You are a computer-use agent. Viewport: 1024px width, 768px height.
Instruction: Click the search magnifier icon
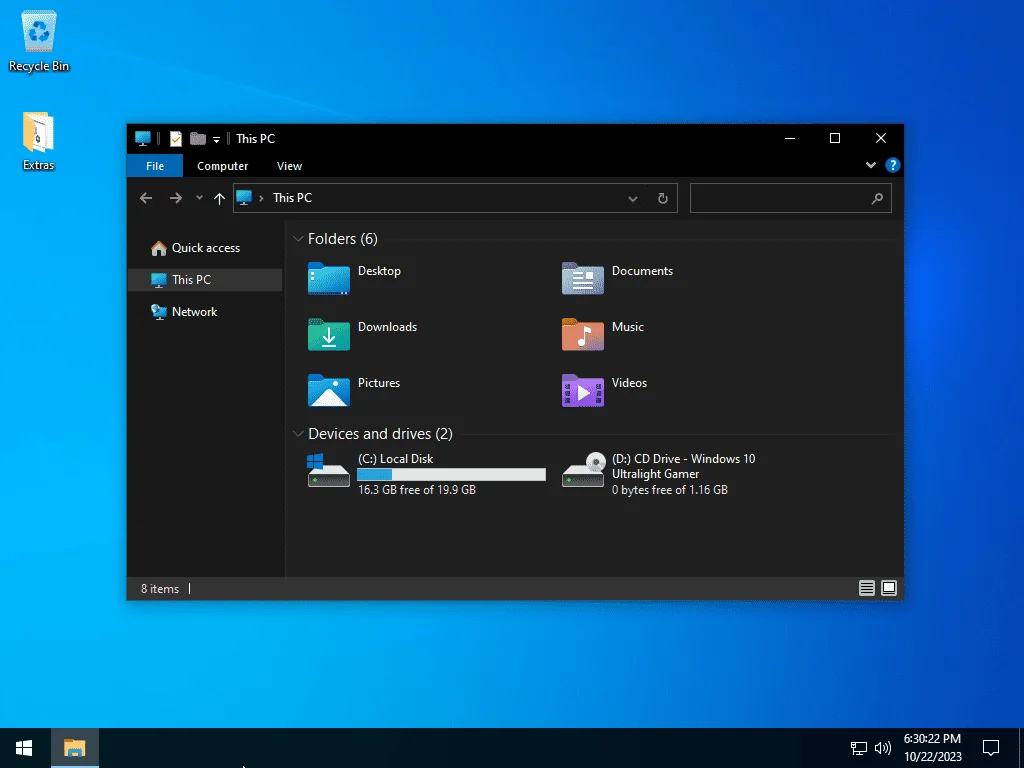(x=877, y=198)
